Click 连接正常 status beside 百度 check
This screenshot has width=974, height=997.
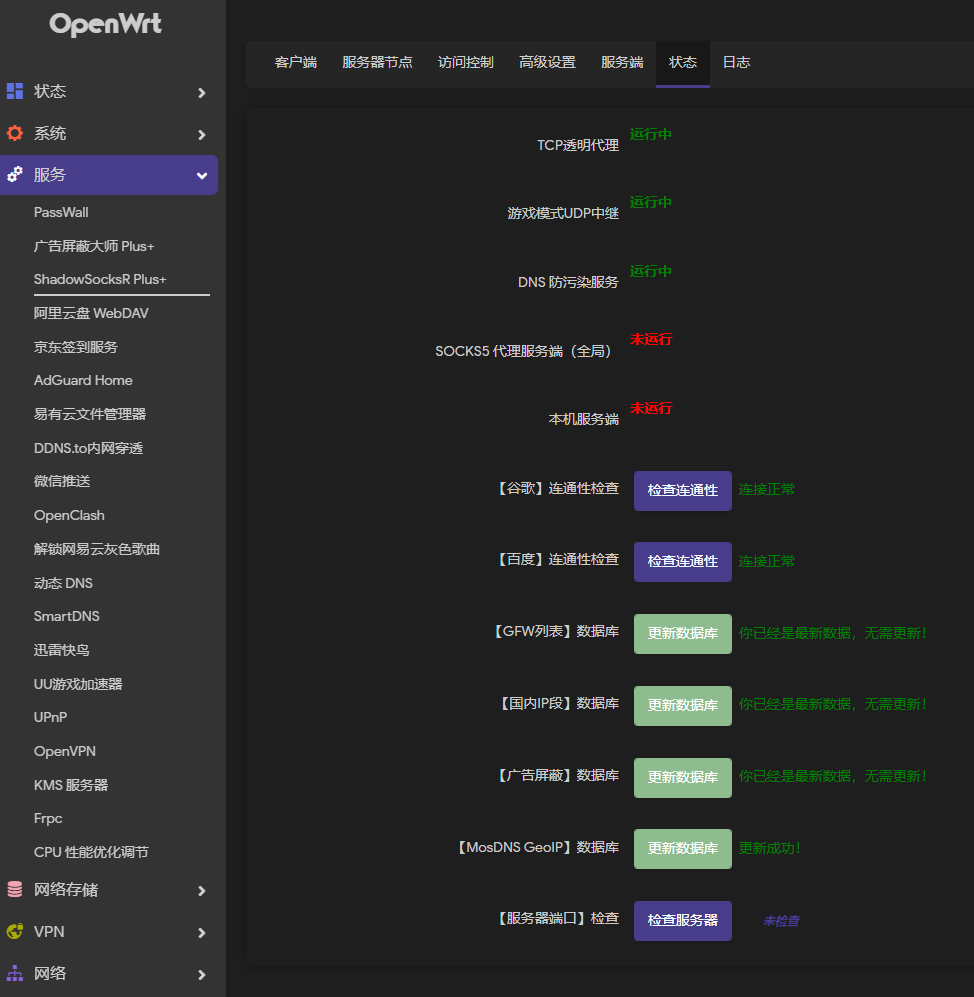[x=767, y=561]
